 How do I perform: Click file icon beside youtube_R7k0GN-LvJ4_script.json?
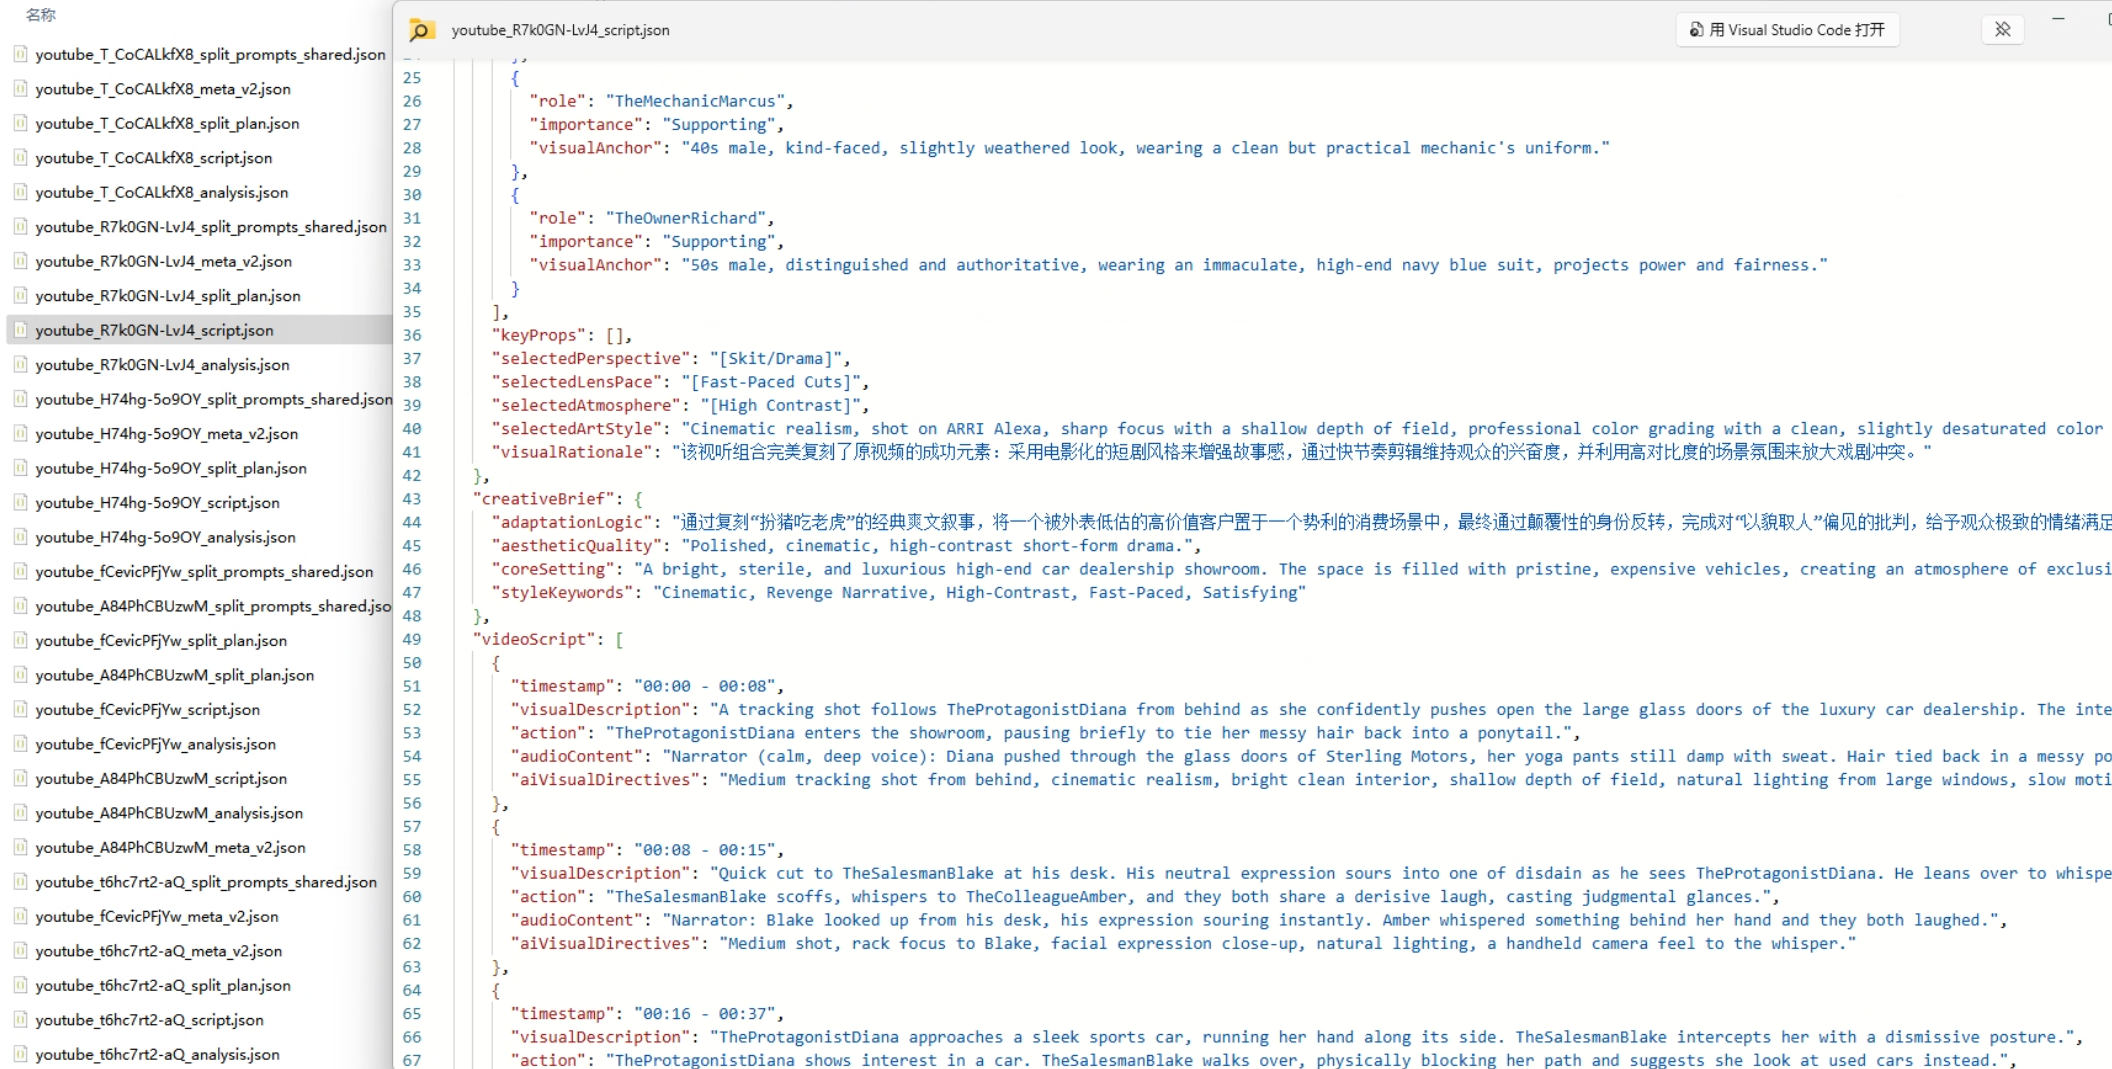[20, 330]
